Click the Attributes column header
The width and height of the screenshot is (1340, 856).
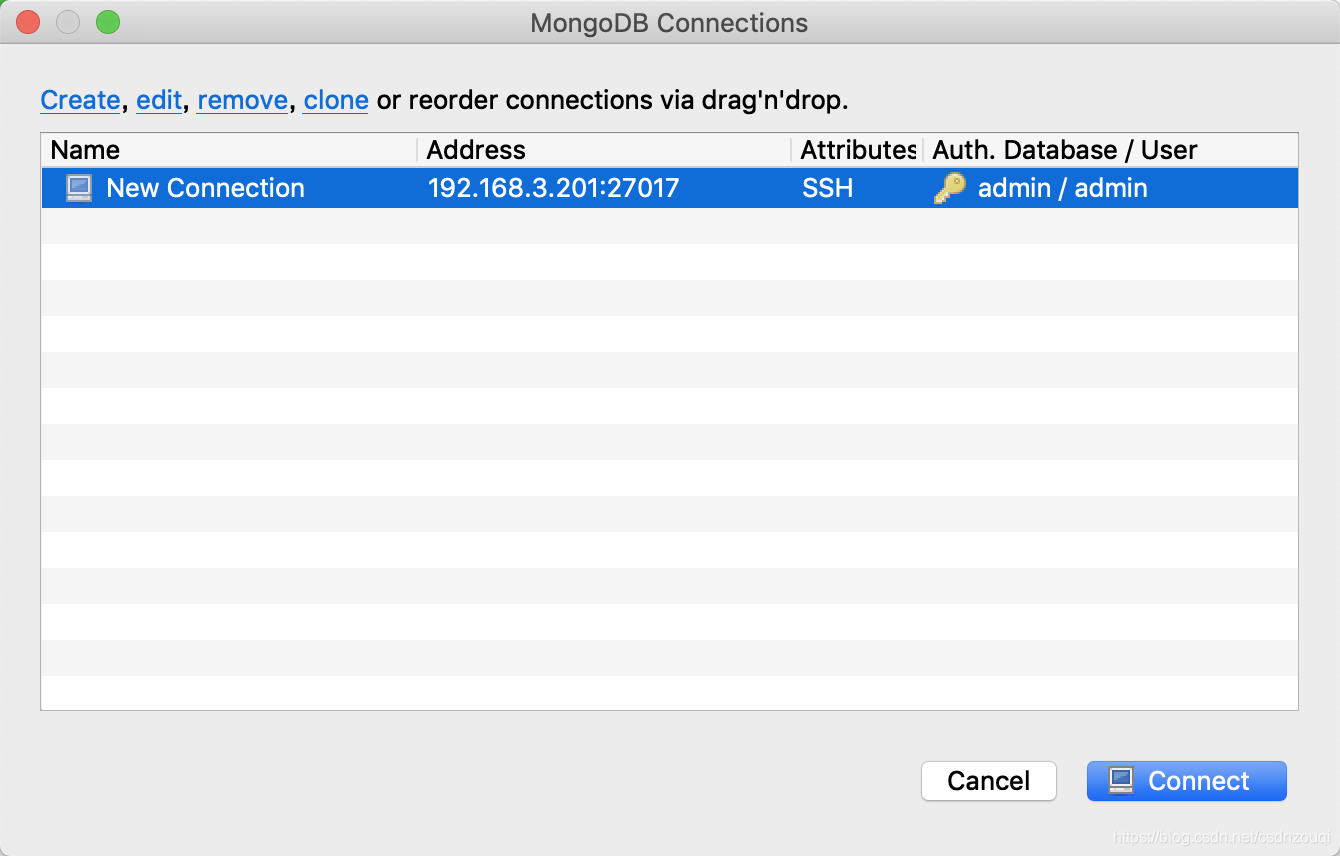[x=857, y=150]
